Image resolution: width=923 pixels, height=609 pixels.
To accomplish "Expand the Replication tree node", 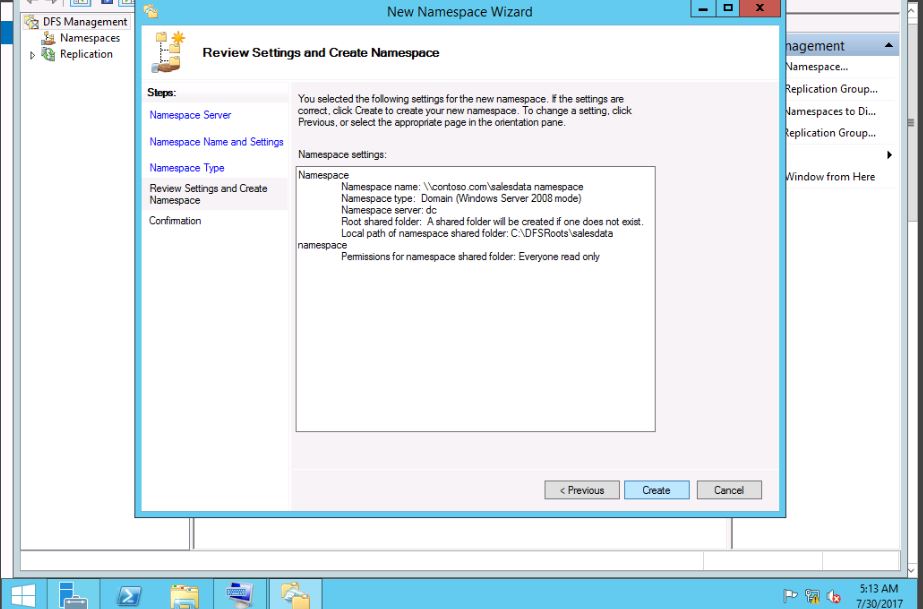I will (33, 55).
